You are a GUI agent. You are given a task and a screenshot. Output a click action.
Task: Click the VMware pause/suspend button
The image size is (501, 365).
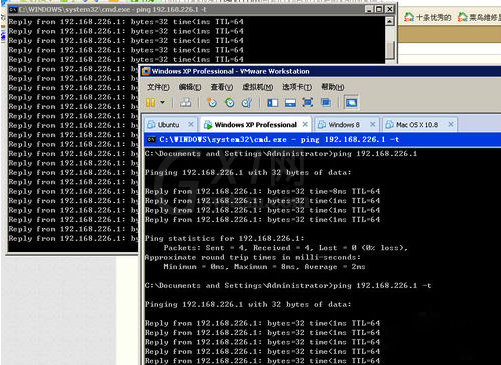pyautogui.click(x=150, y=102)
